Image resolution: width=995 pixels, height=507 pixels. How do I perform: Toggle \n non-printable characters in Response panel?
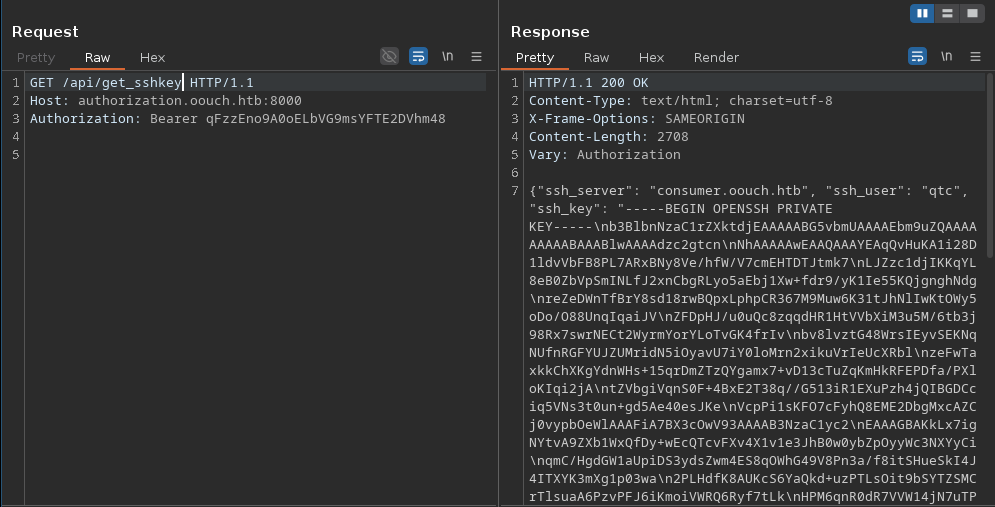point(946,56)
